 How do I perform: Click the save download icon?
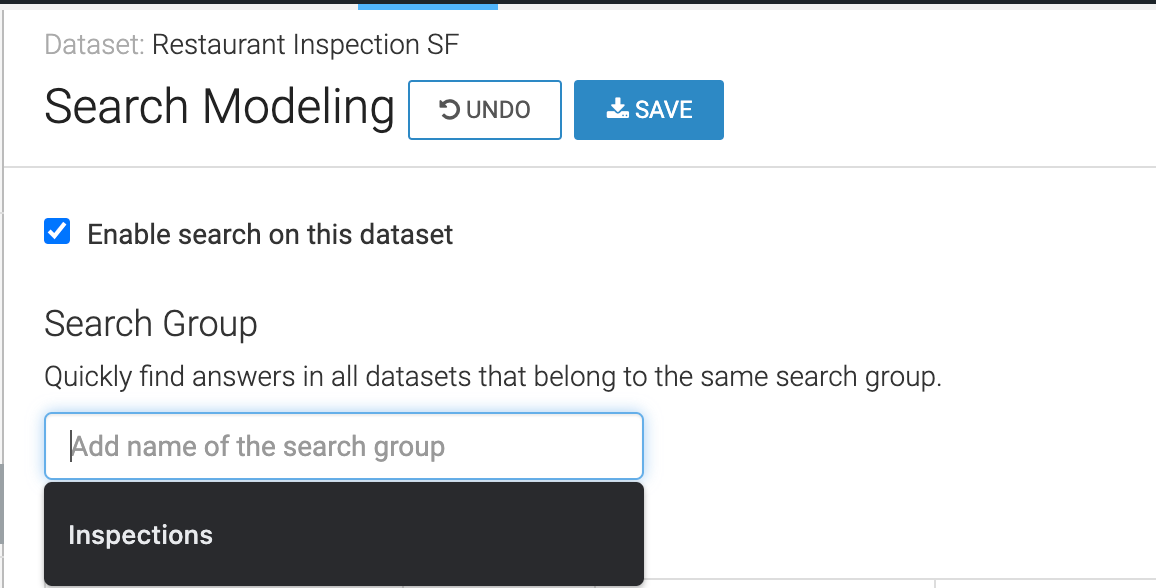coord(617,110)
